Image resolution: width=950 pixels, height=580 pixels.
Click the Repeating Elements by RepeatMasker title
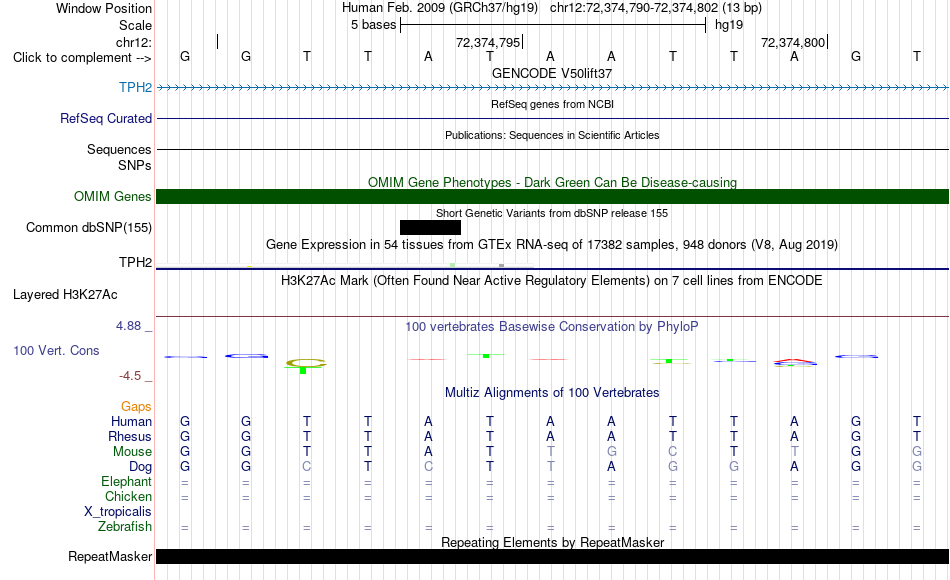tap(552, 542)
